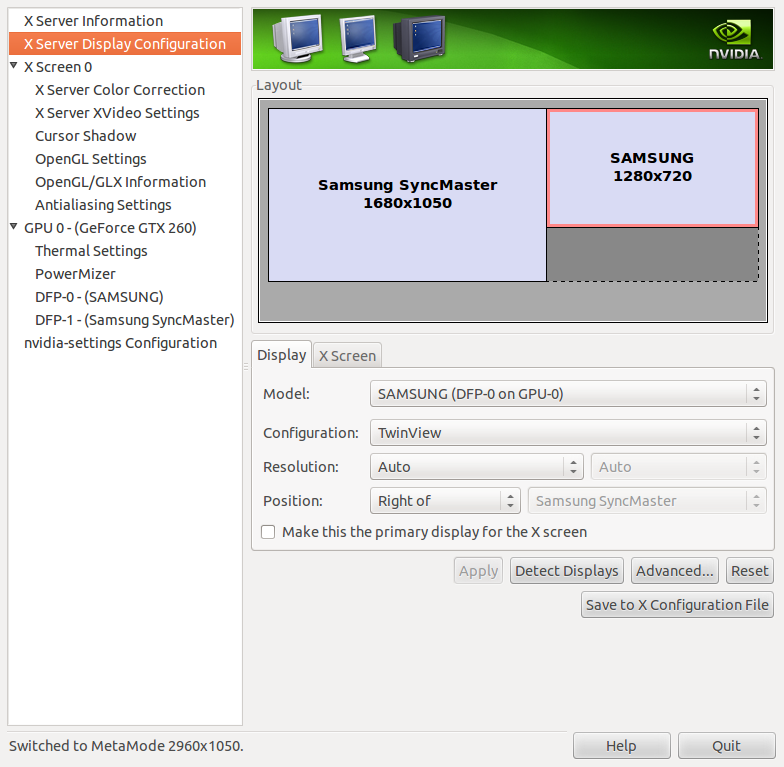Open the refresh rate Auto dropdown
The image size is (784, 767).
point(678,467)
